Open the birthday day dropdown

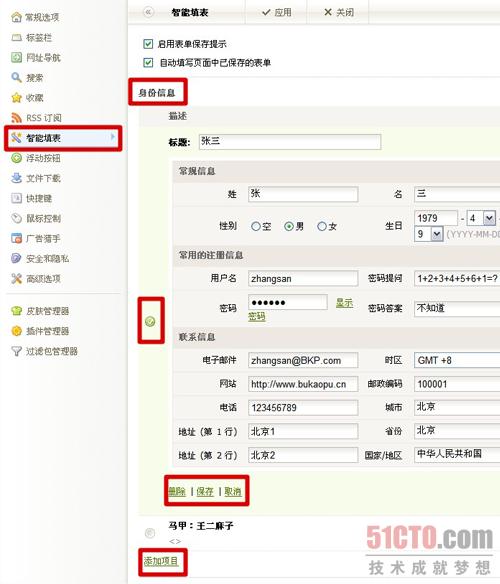(x=437, y=234)
